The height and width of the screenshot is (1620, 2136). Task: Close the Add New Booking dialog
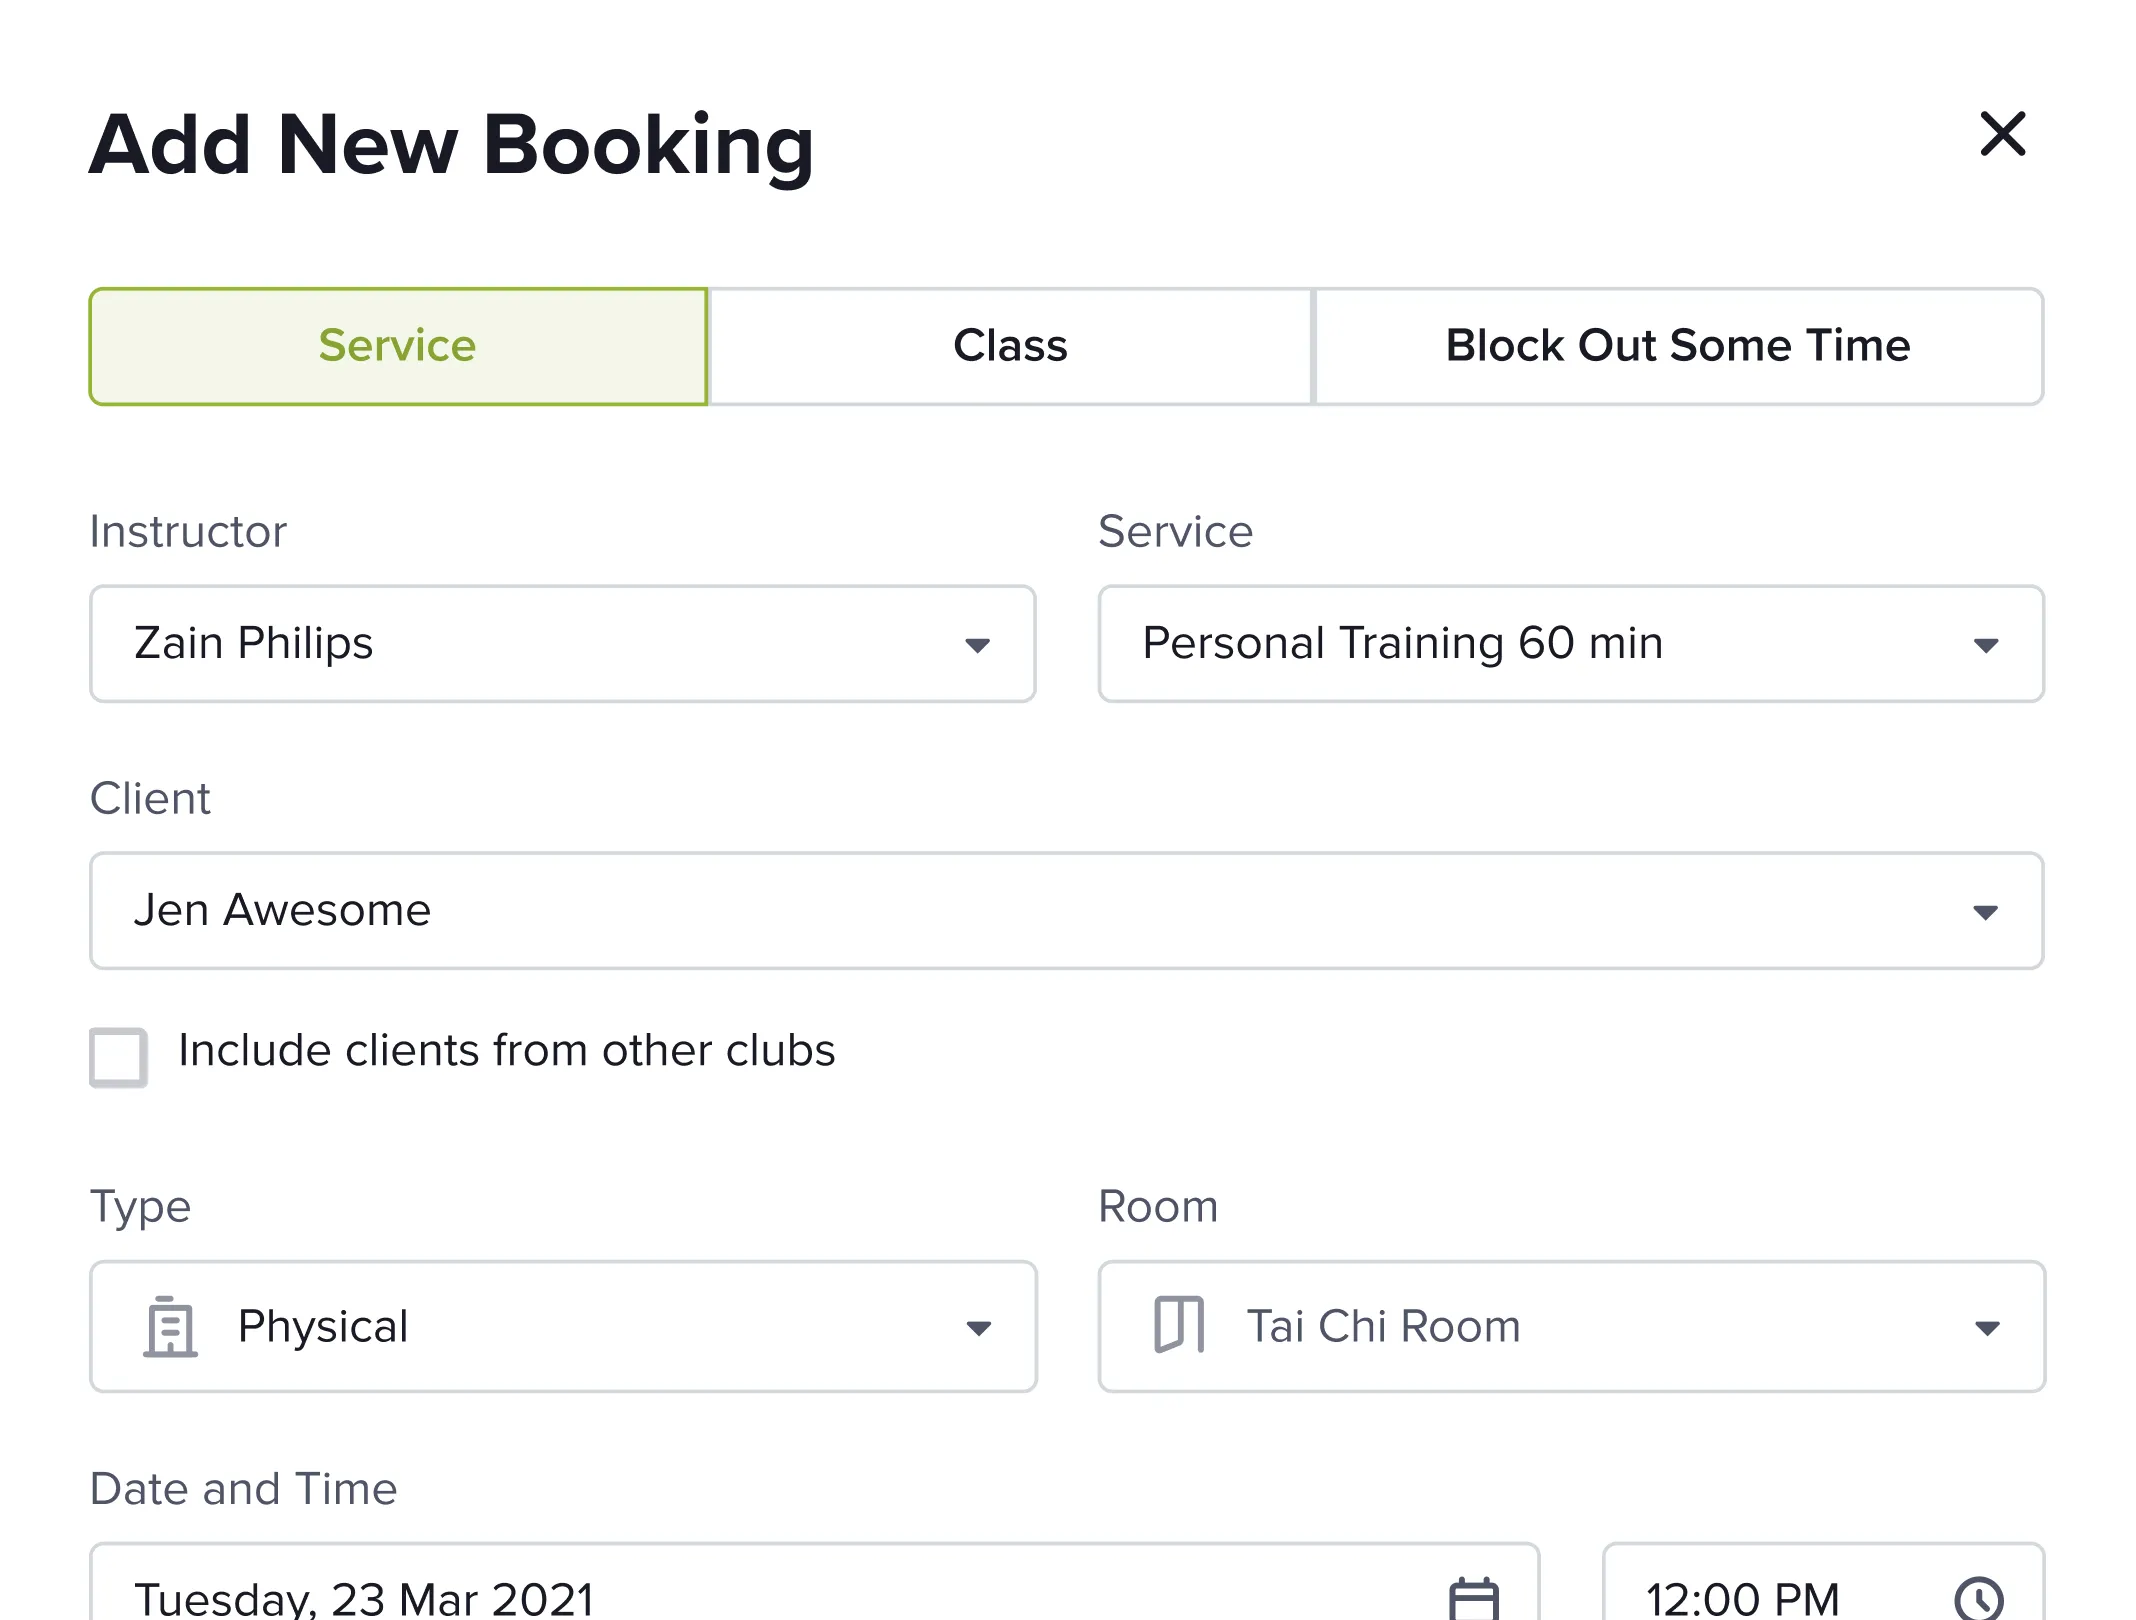[2002, 134]
